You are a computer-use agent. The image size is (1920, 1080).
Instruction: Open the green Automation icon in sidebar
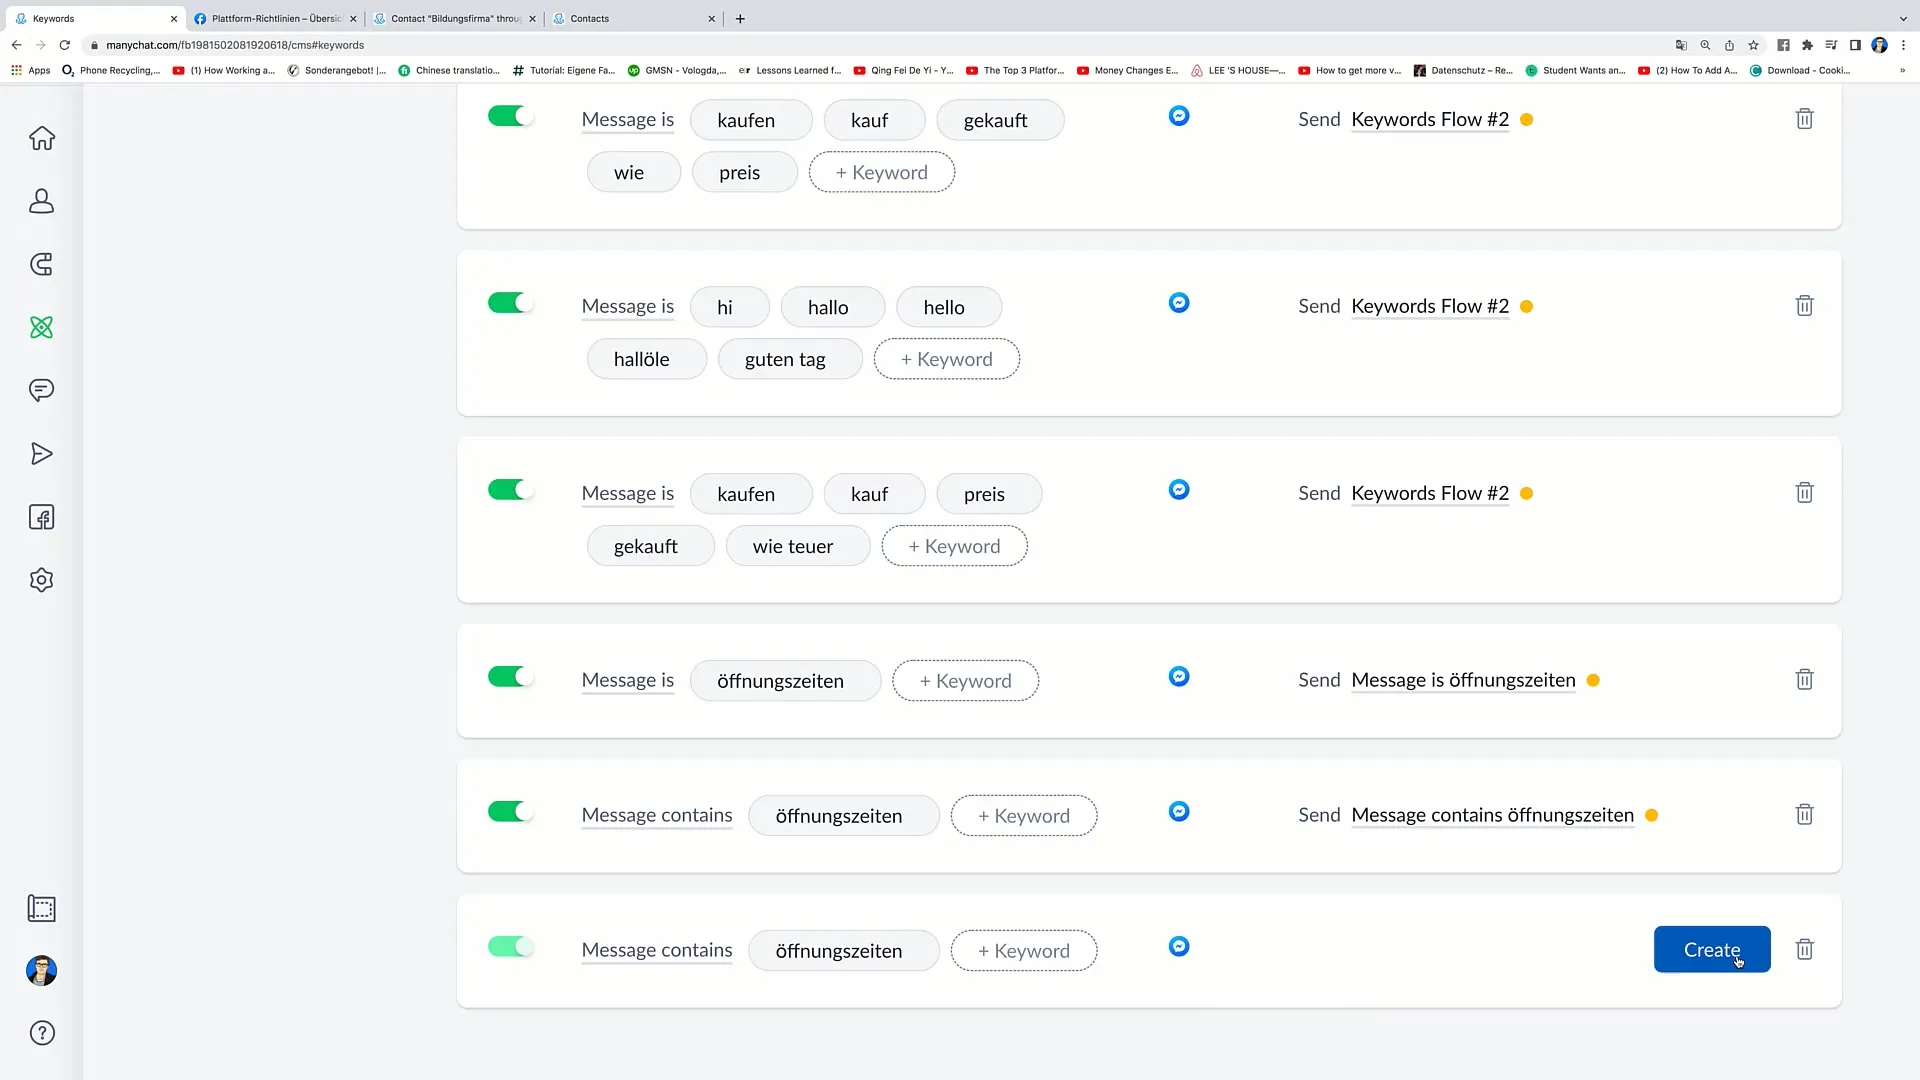click(41, 327)
